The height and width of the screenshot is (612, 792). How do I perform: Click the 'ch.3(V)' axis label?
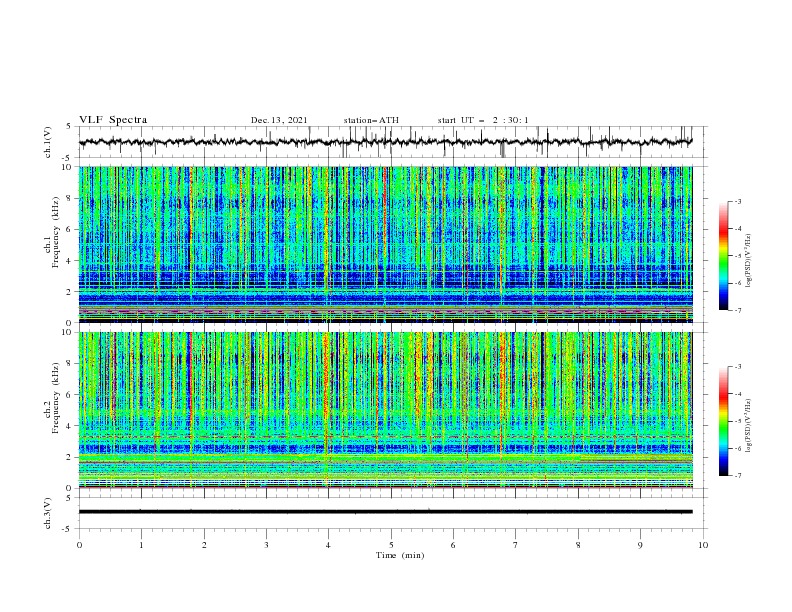pyautogui.click(x=48, y=513)
